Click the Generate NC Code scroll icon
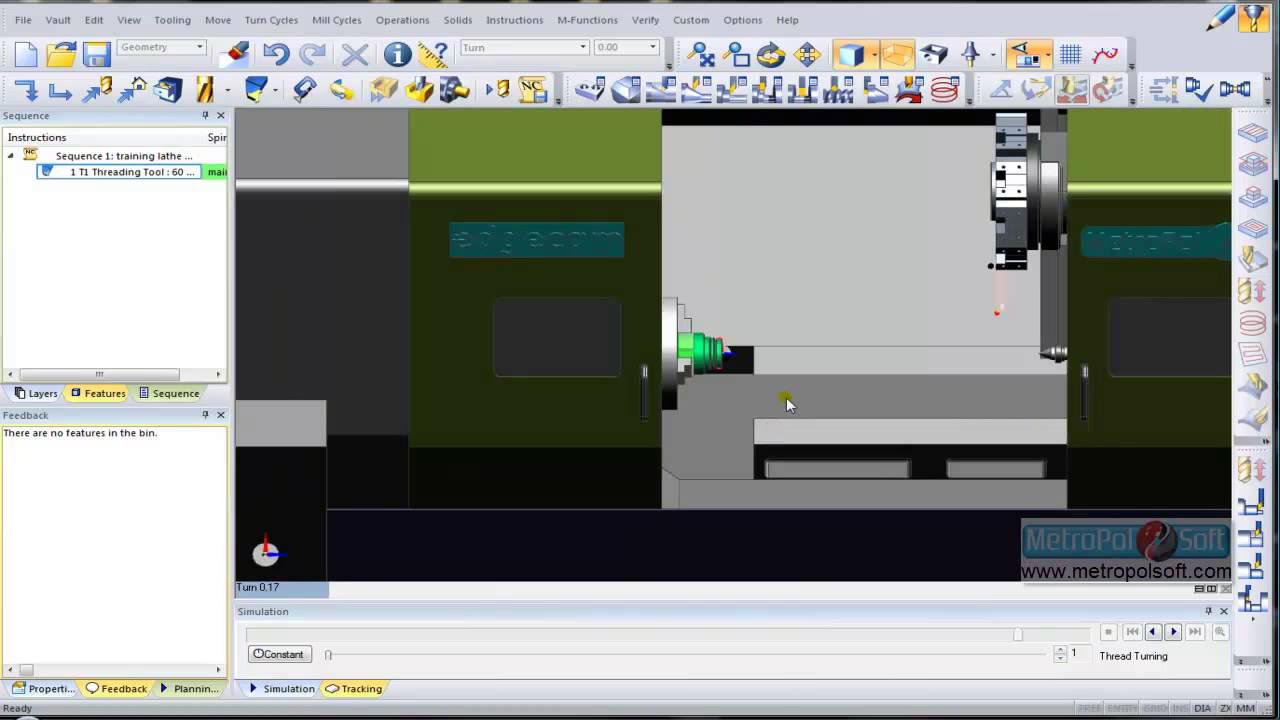 [532, 91]
